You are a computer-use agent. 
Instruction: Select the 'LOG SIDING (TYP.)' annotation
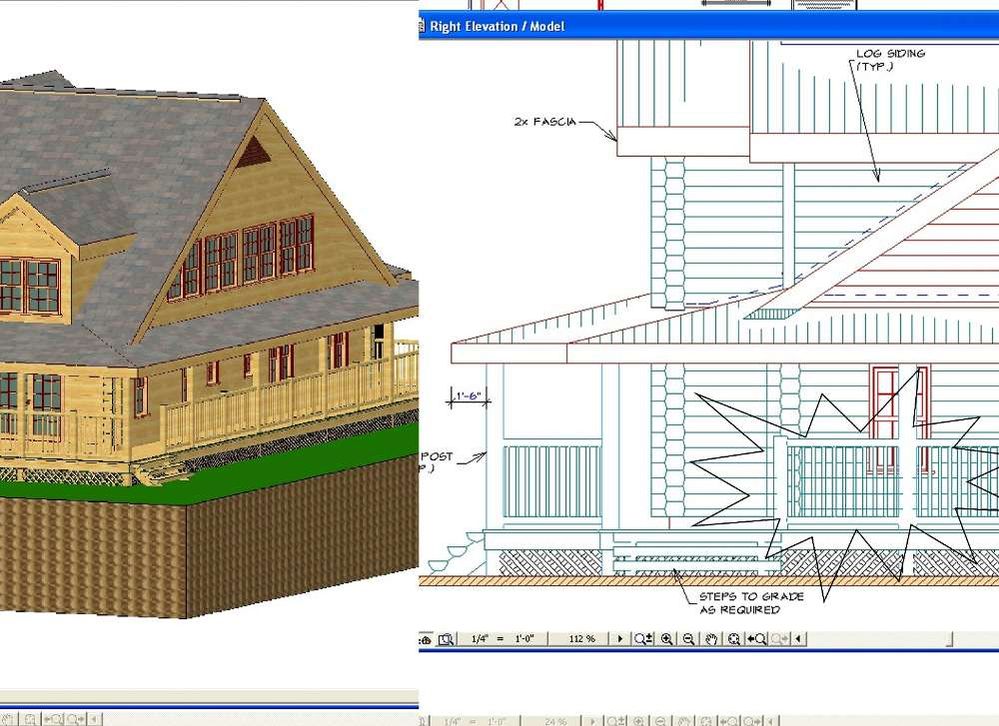click(x=890, y=59)
